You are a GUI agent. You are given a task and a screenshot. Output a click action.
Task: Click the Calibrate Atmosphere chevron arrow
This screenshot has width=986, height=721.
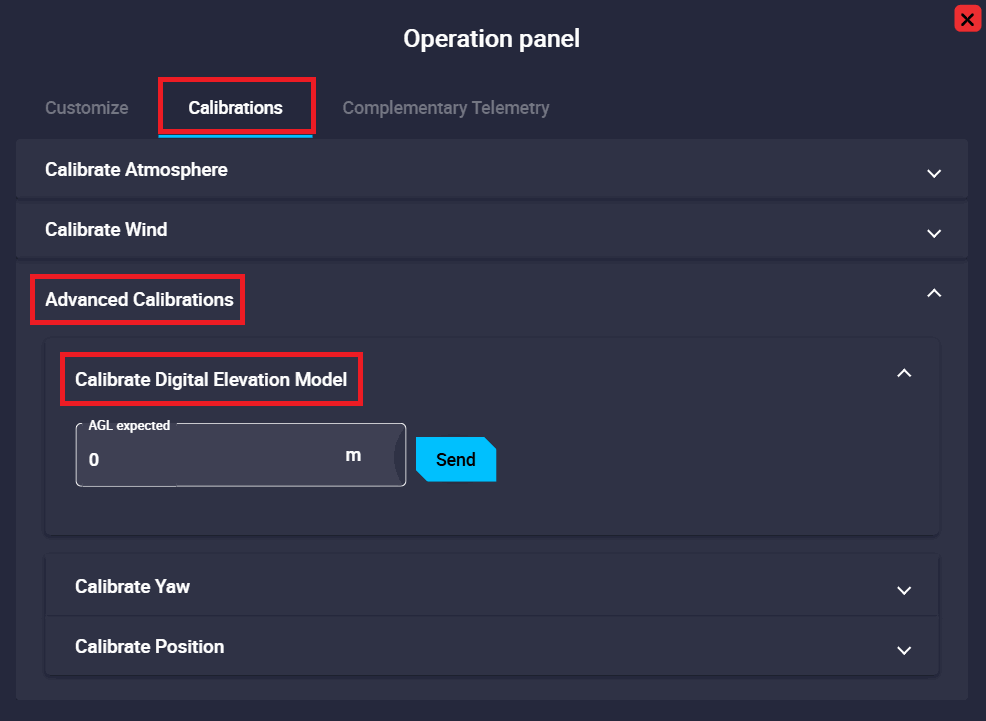click(934, 173)
